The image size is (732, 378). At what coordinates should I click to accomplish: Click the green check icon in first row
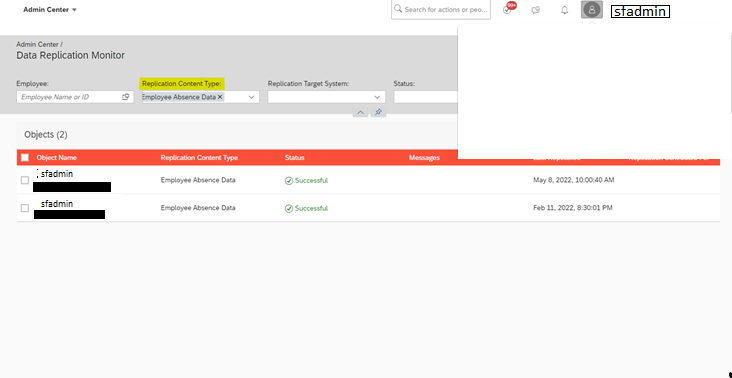click(289, 181)
